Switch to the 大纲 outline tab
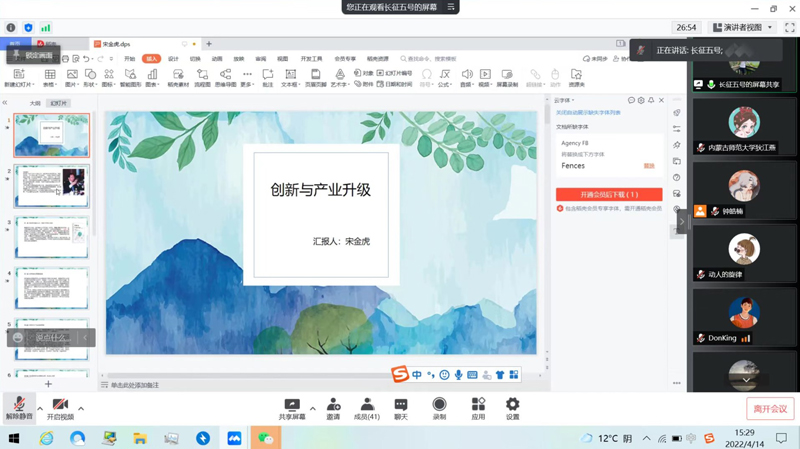 pos(35,103)
